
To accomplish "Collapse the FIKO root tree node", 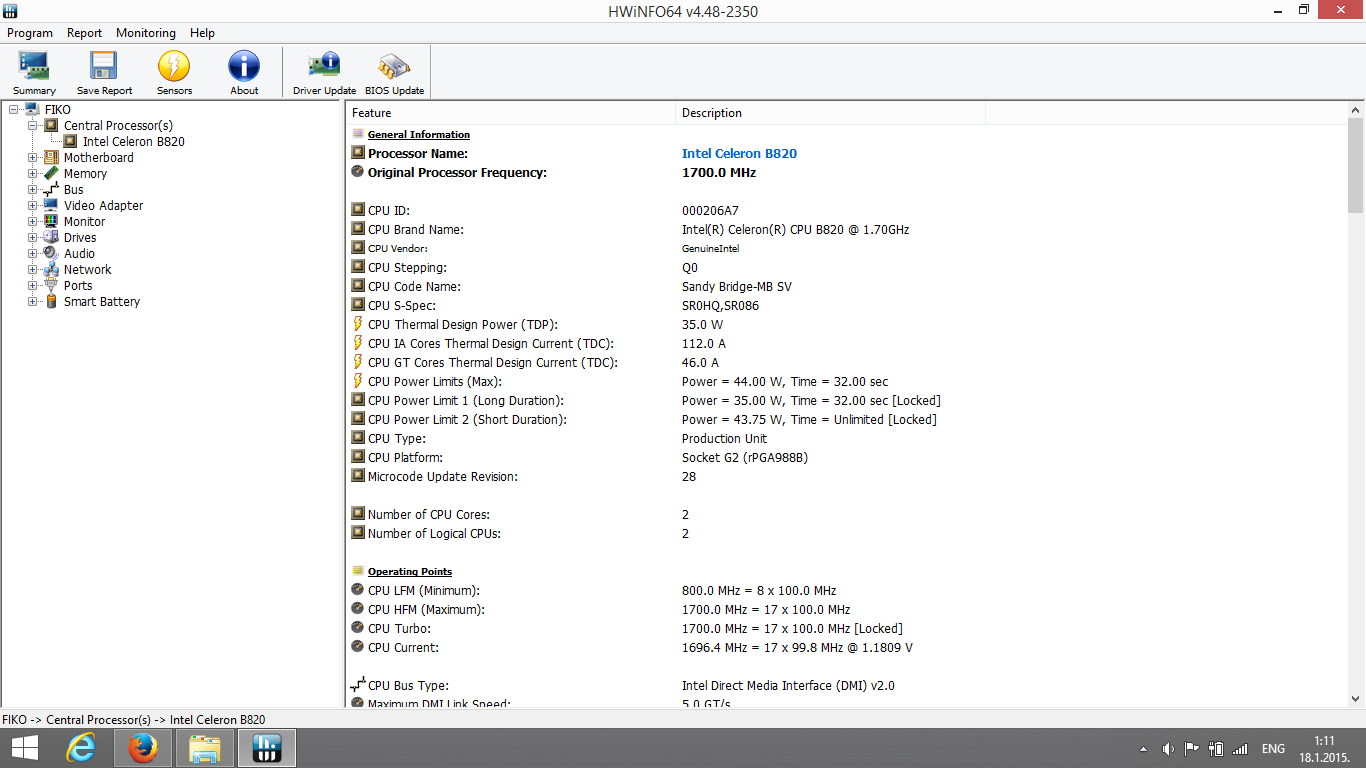I will point(13,110).
